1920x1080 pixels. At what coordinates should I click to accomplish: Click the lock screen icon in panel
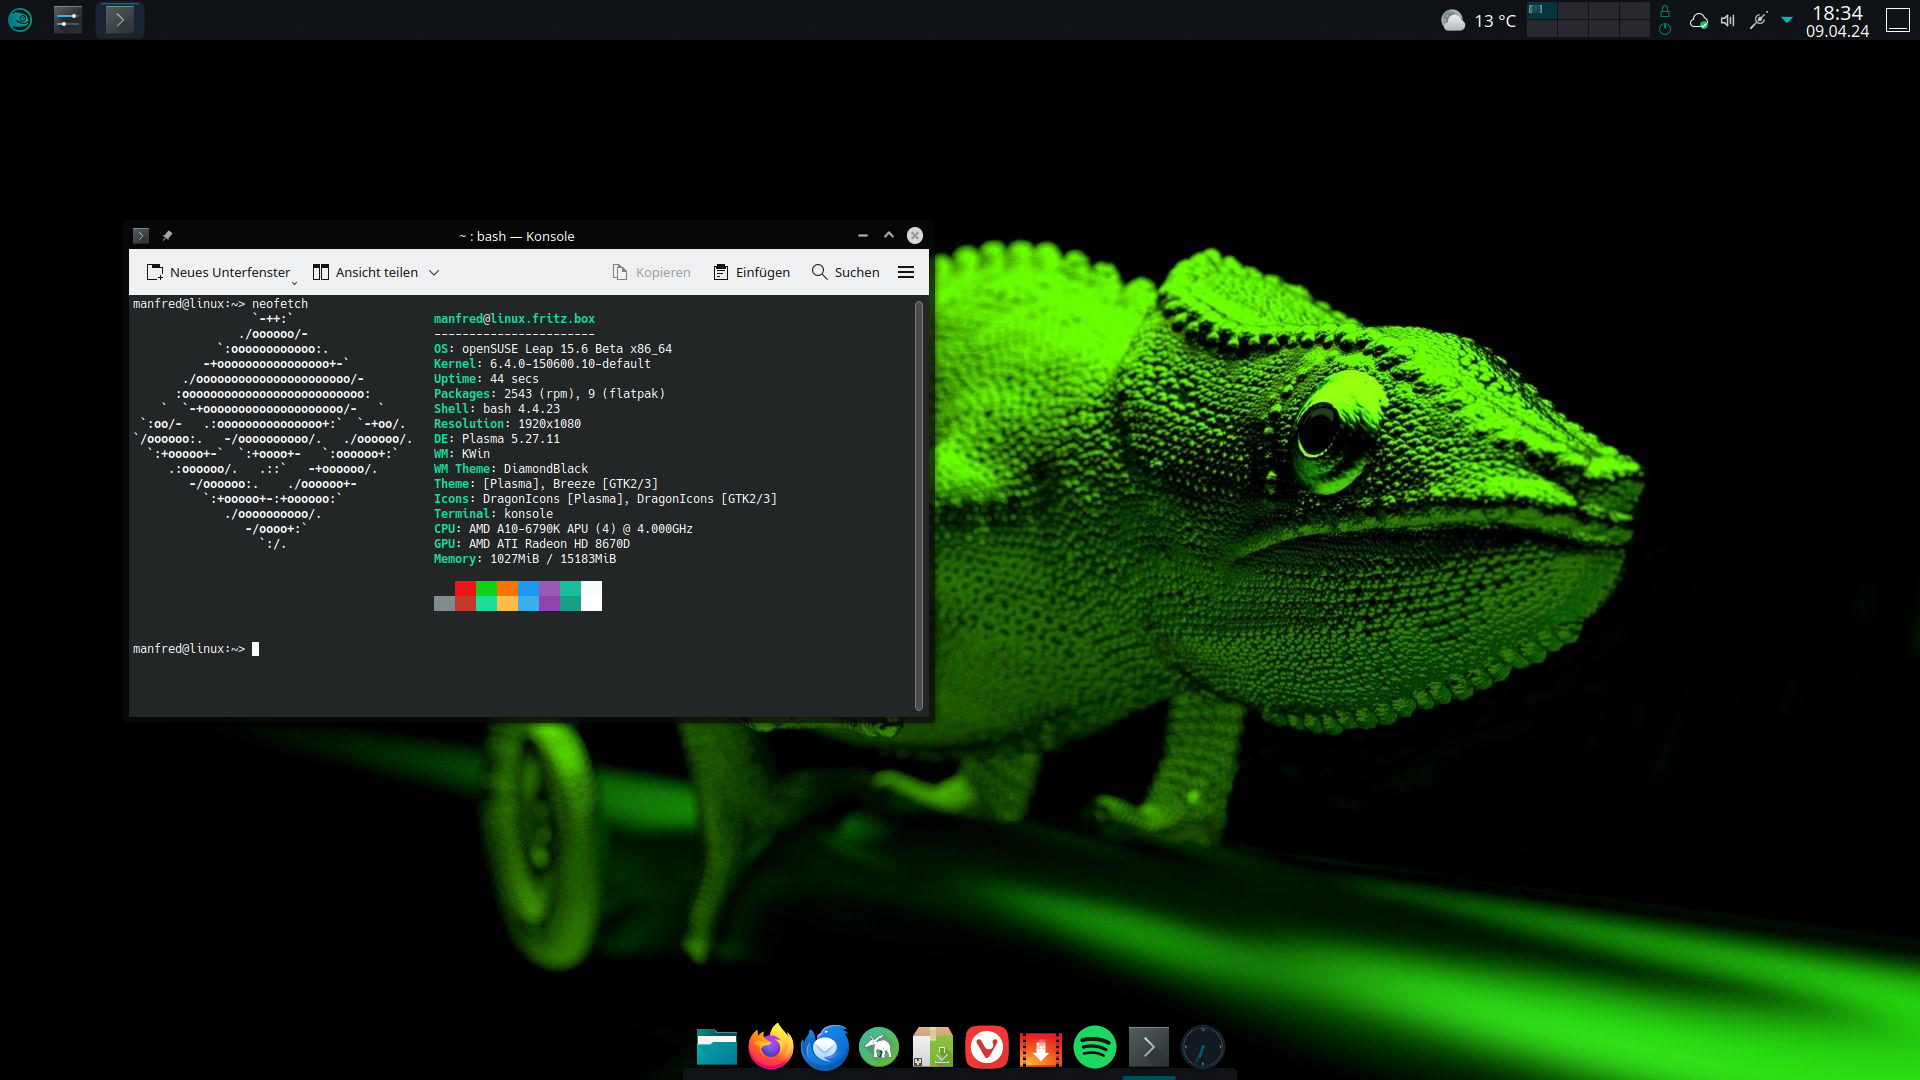click(x=1665, y=11)
